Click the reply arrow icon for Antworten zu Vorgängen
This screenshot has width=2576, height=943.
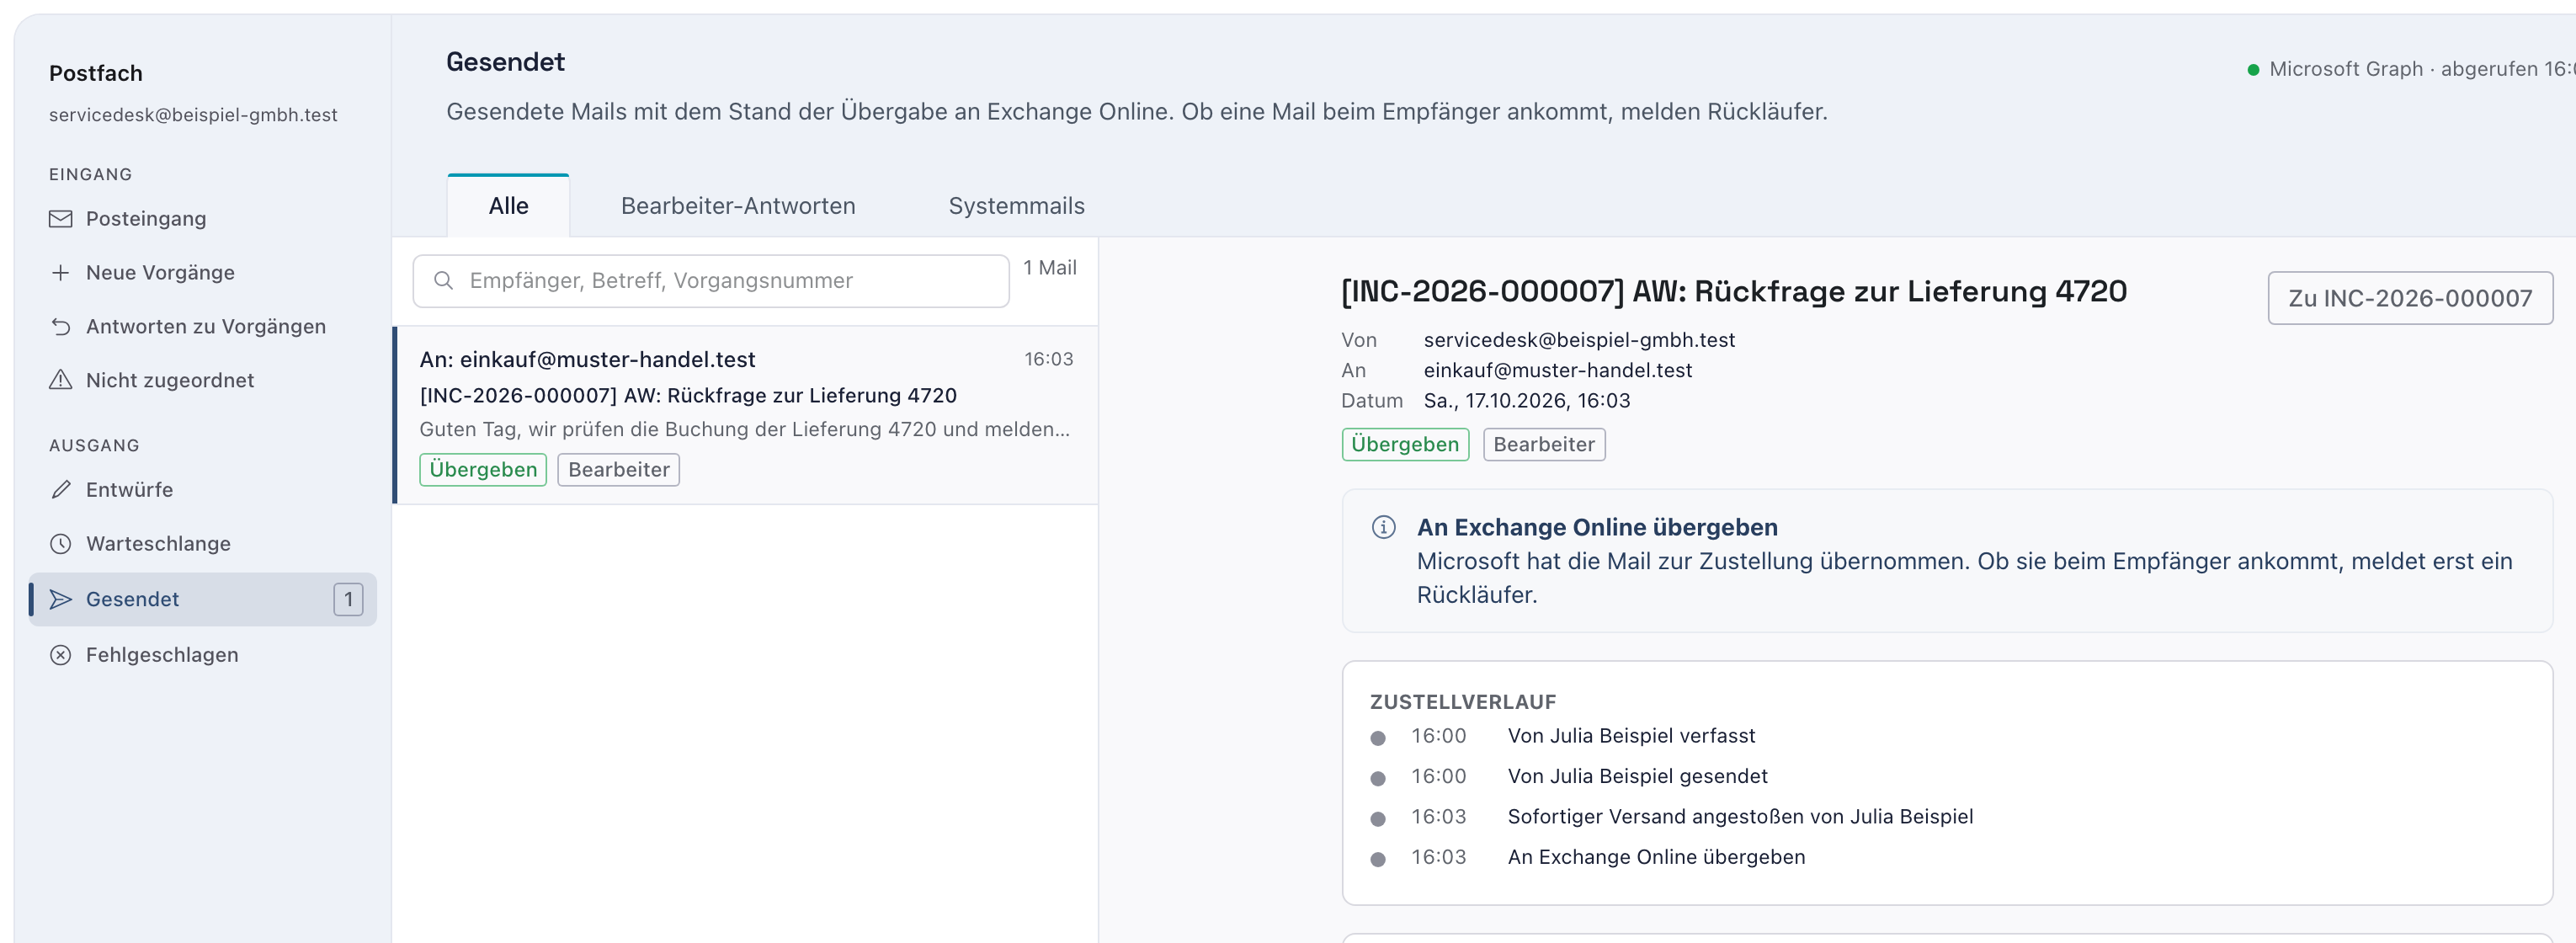[61, 327]
